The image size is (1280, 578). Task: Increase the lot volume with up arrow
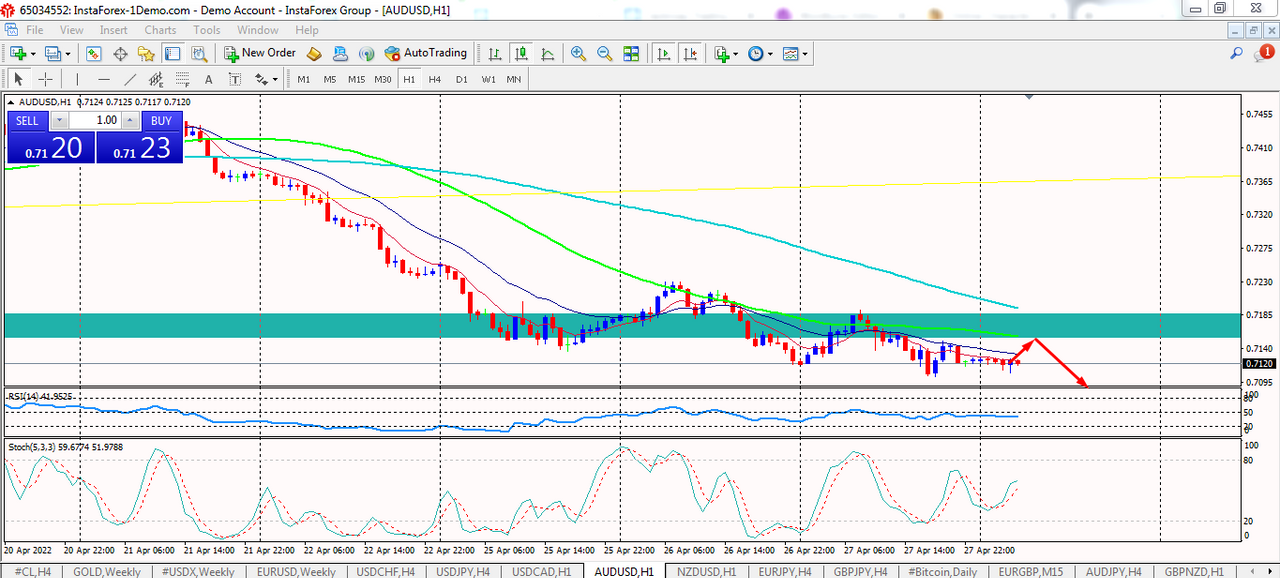(132, 121)
